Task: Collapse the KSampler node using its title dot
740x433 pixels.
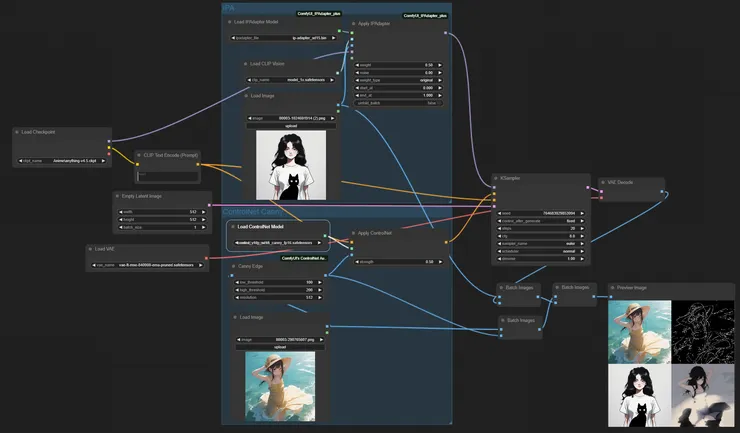Action: click(x=496, y=179)
